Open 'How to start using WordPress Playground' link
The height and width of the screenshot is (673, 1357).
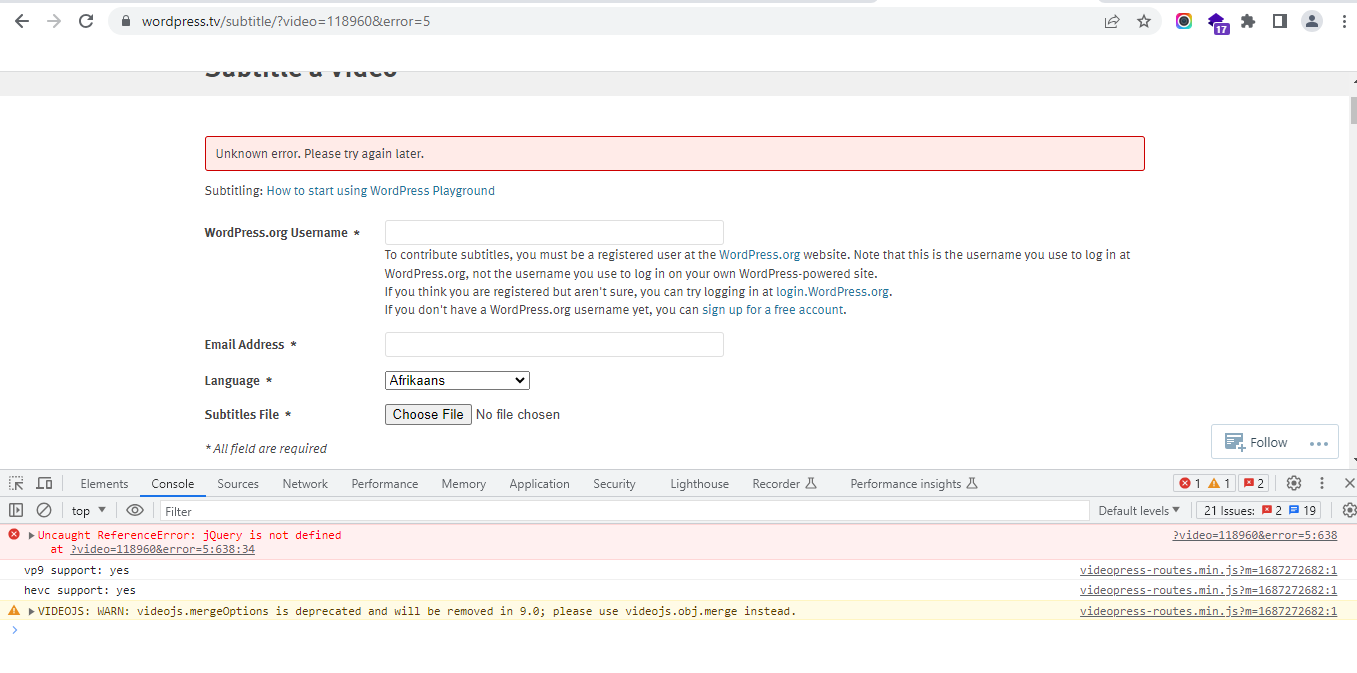coord(380,190)
